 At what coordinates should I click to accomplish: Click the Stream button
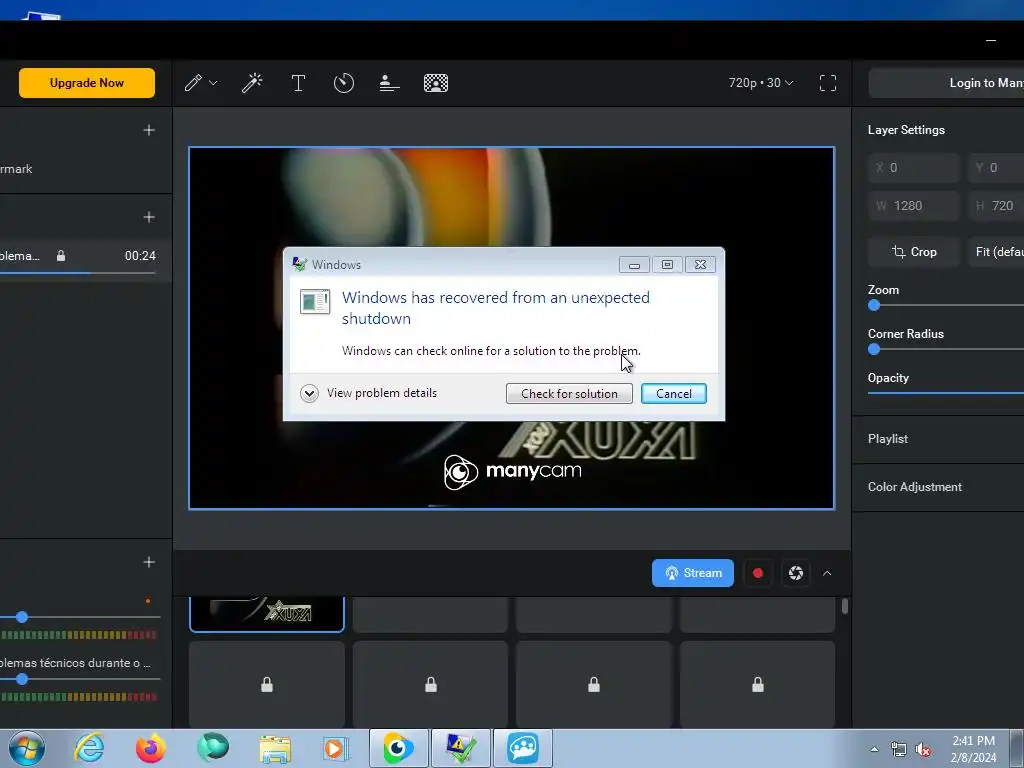click(692, 573)
